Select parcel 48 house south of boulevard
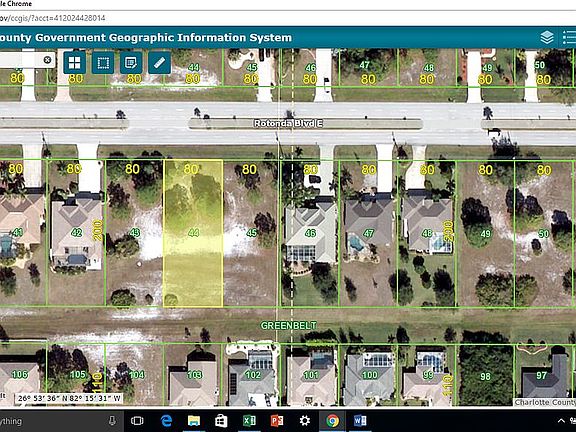 tap(427, 233)
